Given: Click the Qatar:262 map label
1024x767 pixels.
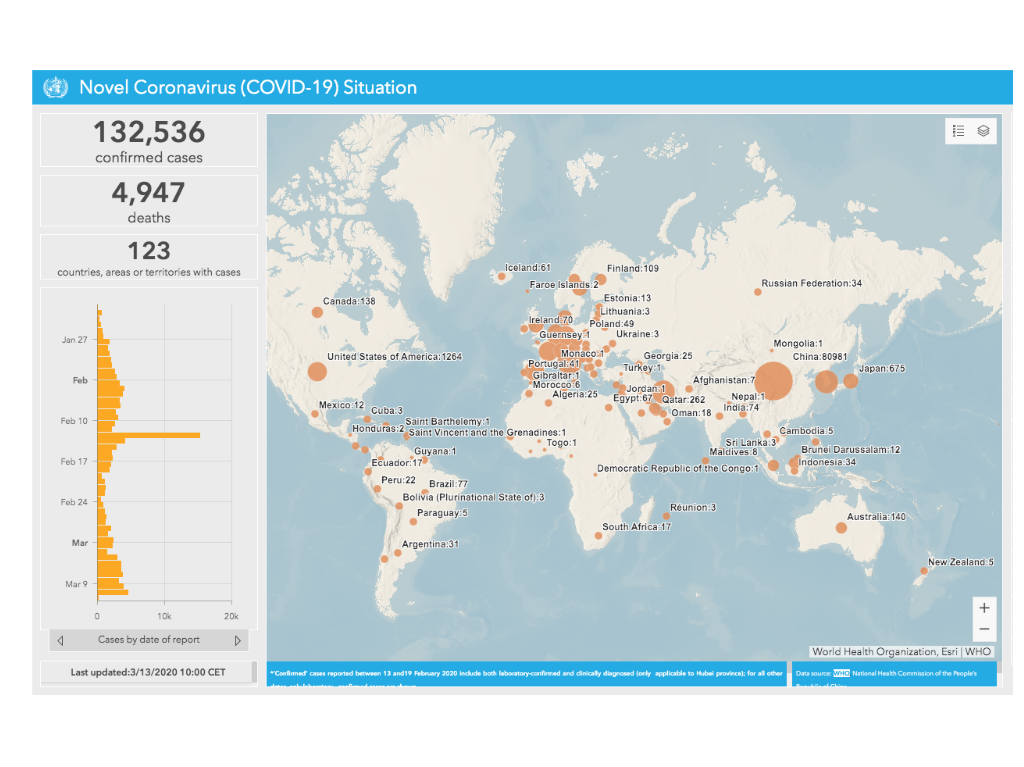Looking at the screenshot, I should coord(684,400).
